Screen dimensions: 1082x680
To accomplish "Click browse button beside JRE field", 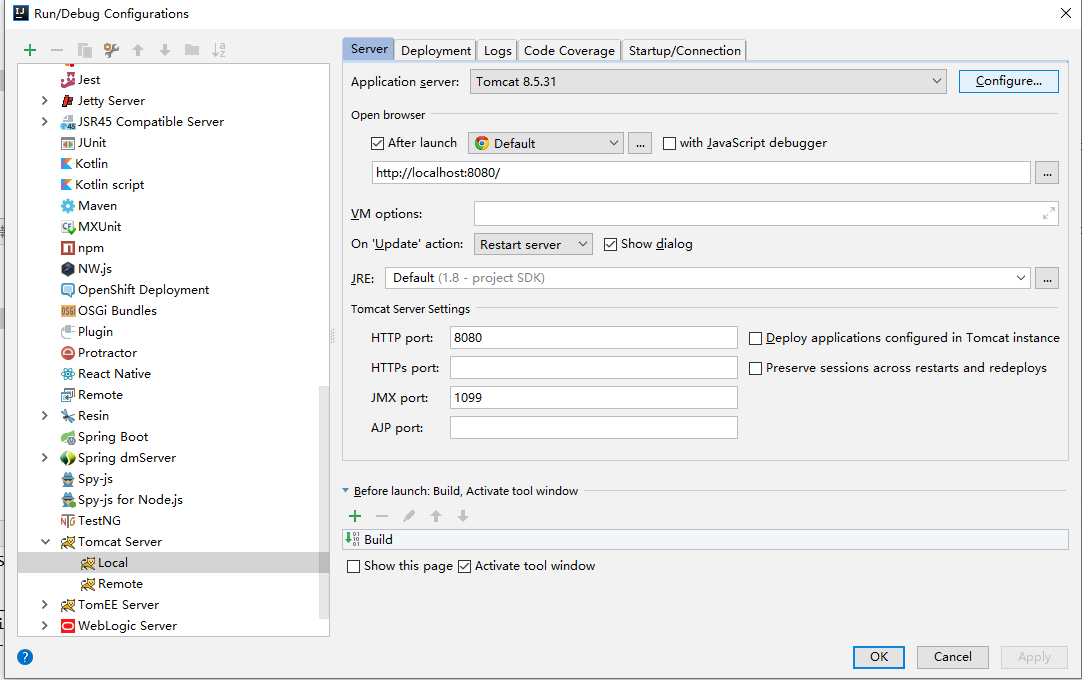I will pos(1047,278).
